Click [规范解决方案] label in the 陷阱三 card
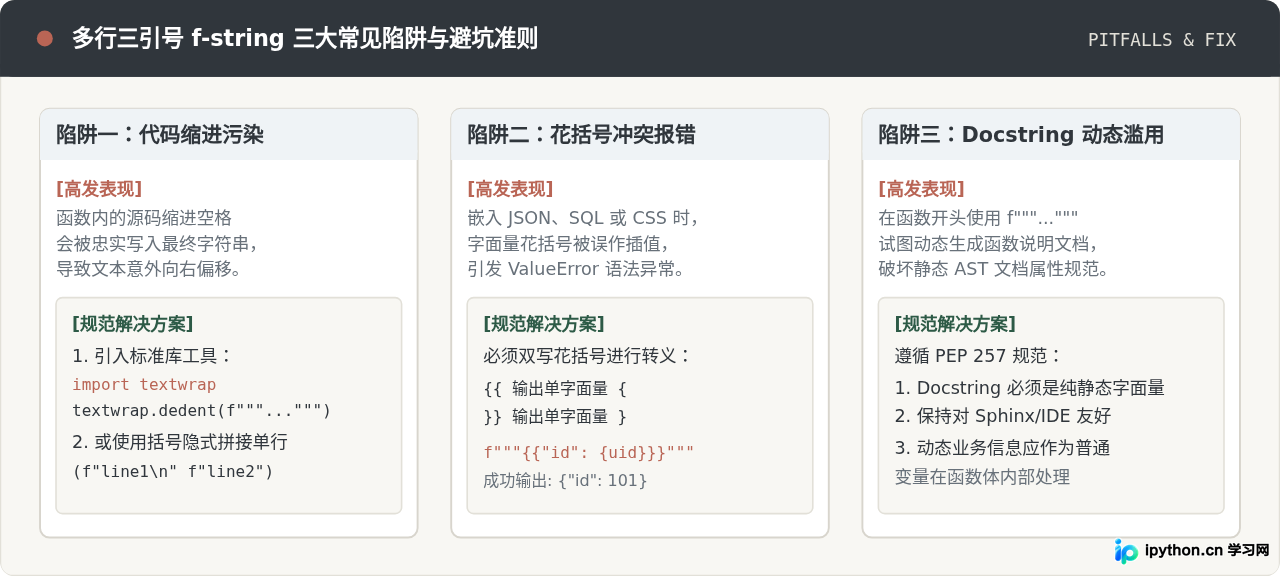Image resolution: width=1280 pixels, height=576 pixels. tap(955, 324)
